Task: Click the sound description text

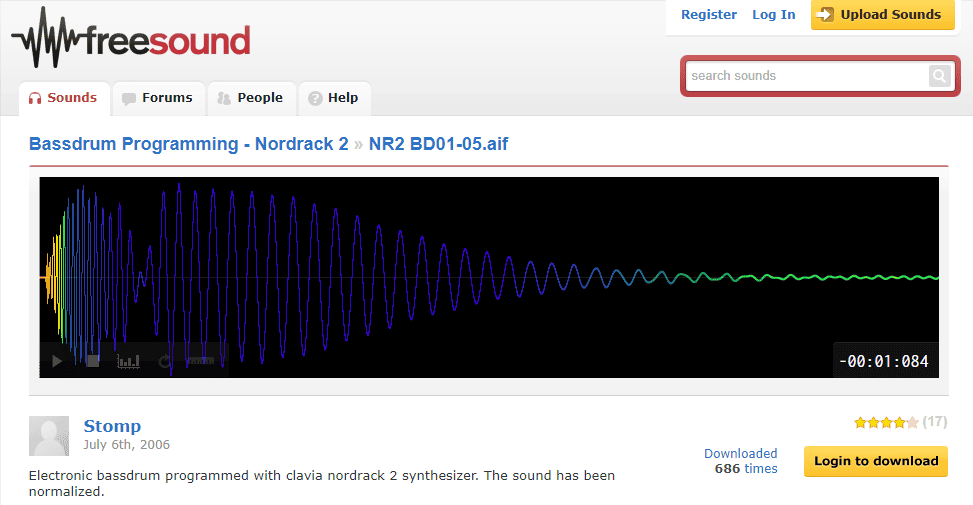Action: pyautogui.click(x=322, y=483)
